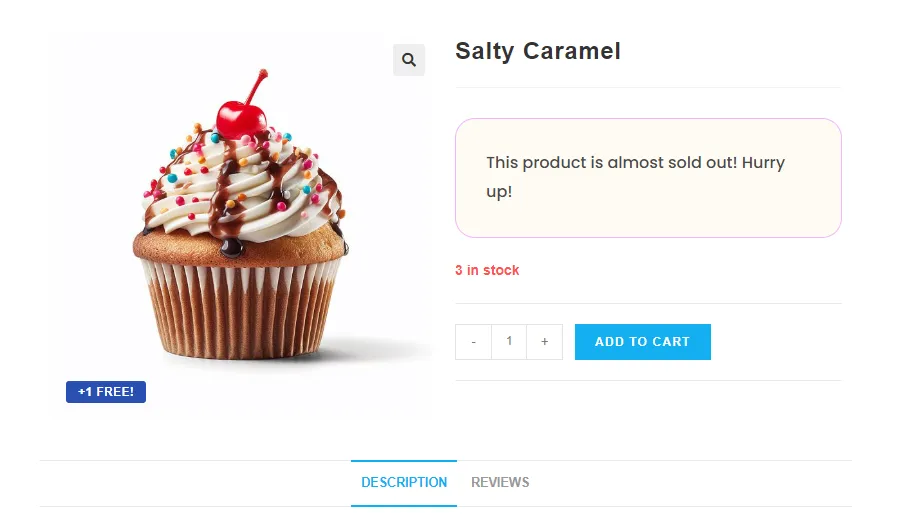This screenshot has height=525, width=912.
Task: Click the +1 FREE! badge
Action: [x=106, y=392]
